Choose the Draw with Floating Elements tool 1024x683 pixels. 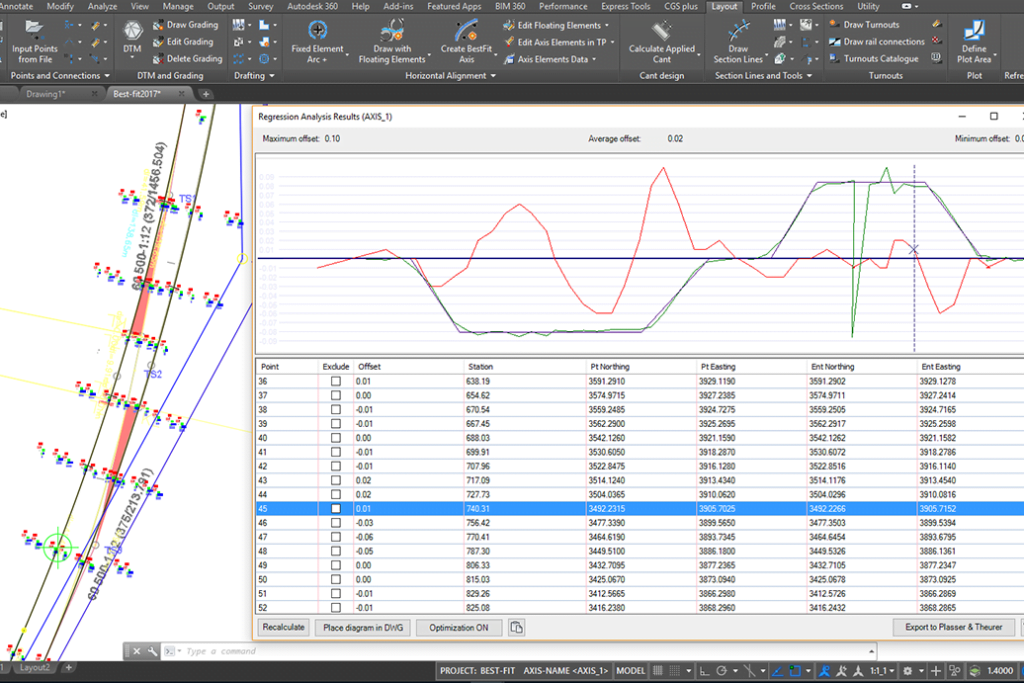click(x=392, y=30)
